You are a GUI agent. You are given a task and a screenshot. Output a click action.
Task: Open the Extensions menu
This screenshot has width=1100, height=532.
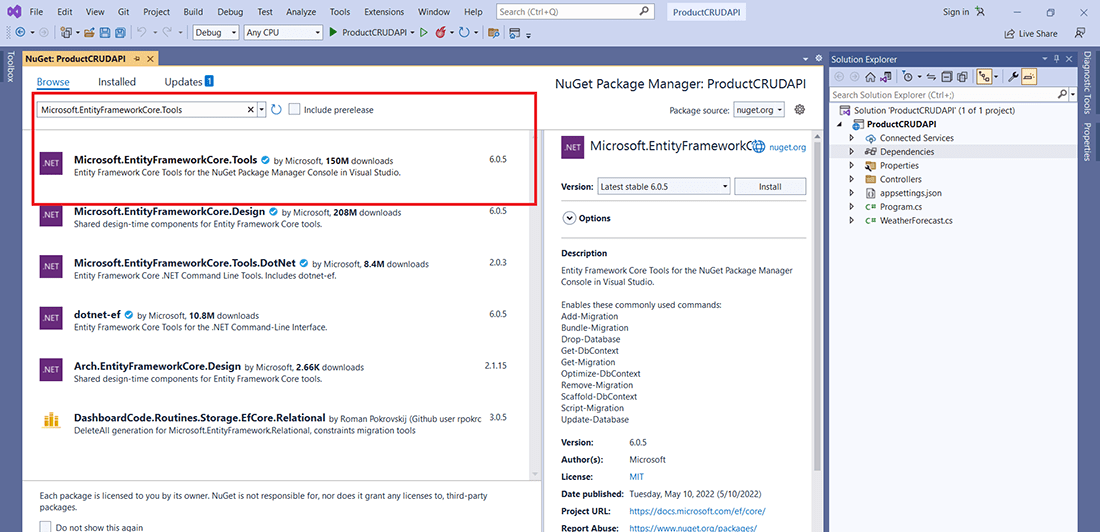[x=385, y=12]
